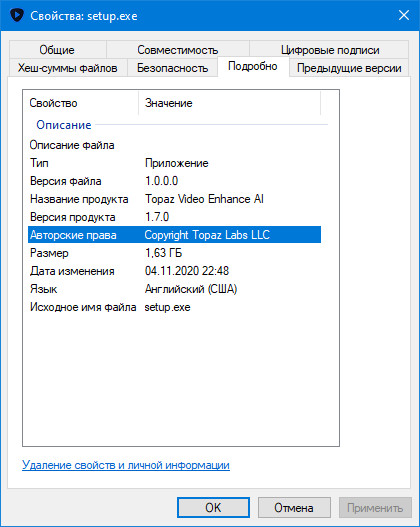Click the Описание group heading
420x527 pixels.
point(64,125)
